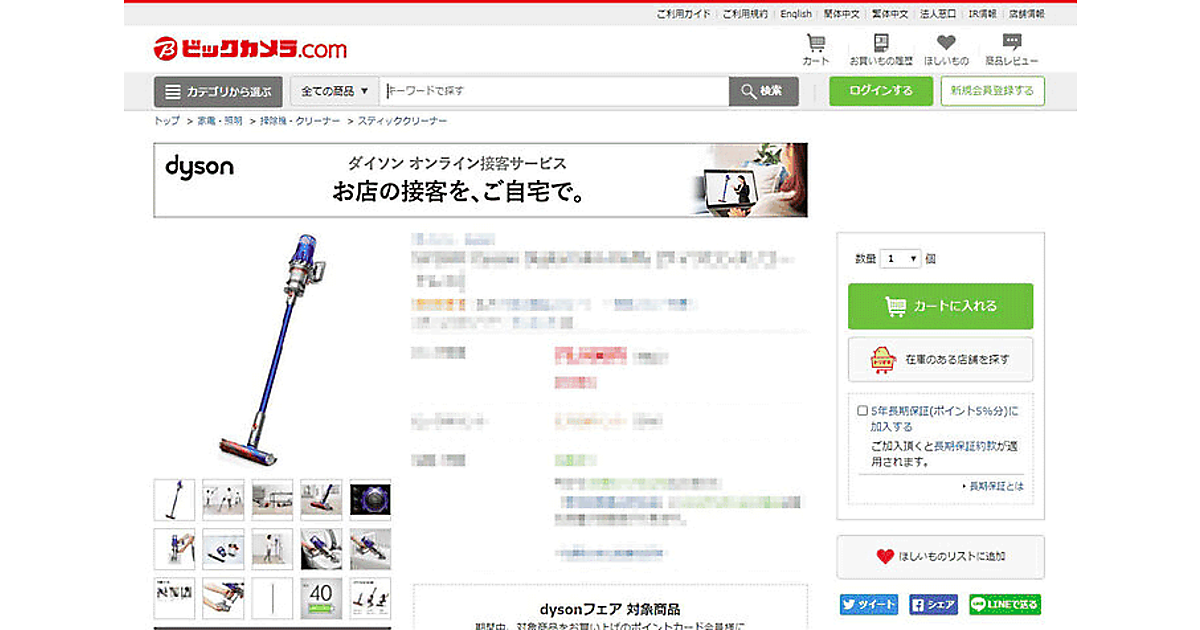Open product reviews icon
1200x630 pixels.
pos(1011,49)
